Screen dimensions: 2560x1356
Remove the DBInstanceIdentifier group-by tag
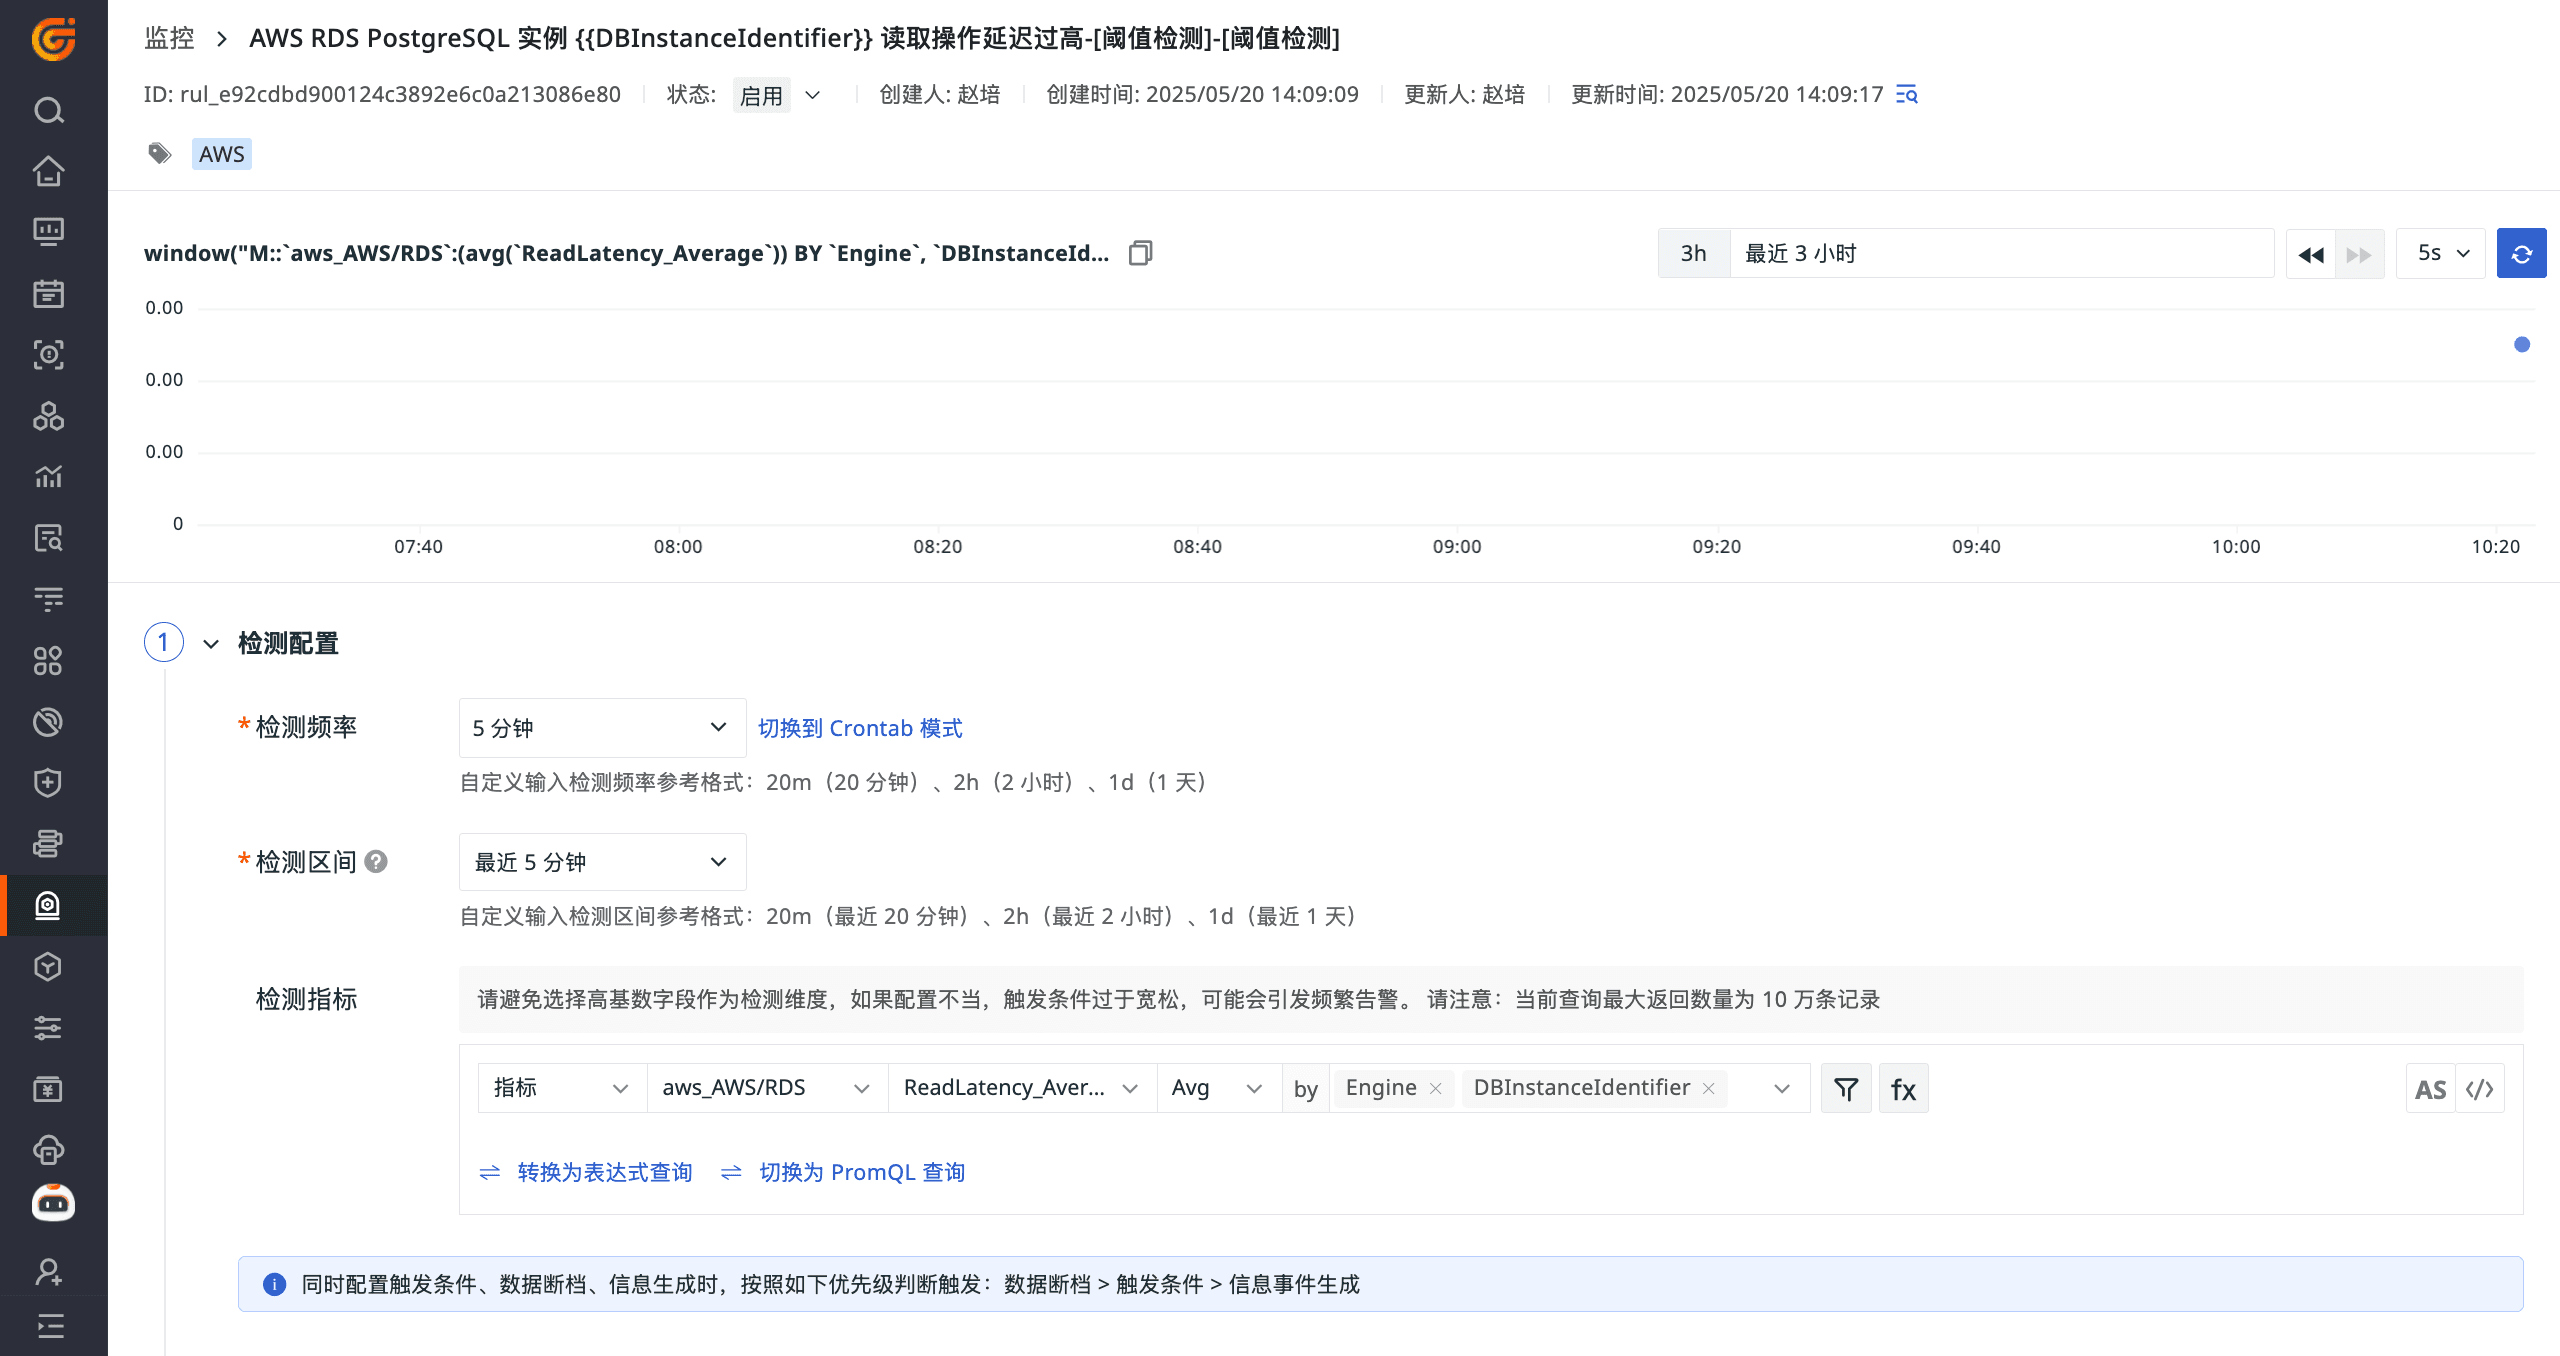1709,1088
